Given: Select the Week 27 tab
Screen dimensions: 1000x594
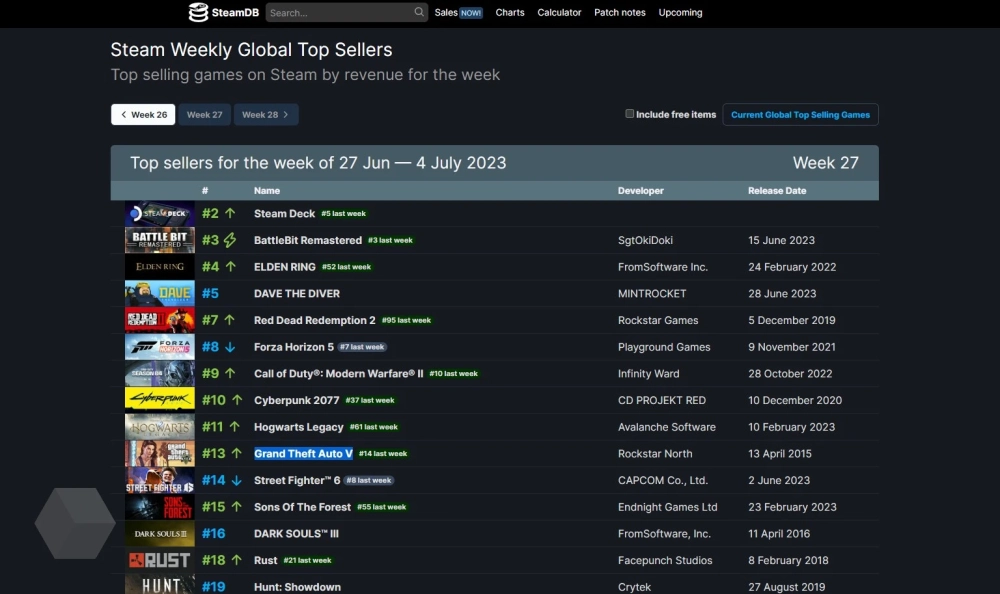Looking at the screenshot, I should 204,115.
